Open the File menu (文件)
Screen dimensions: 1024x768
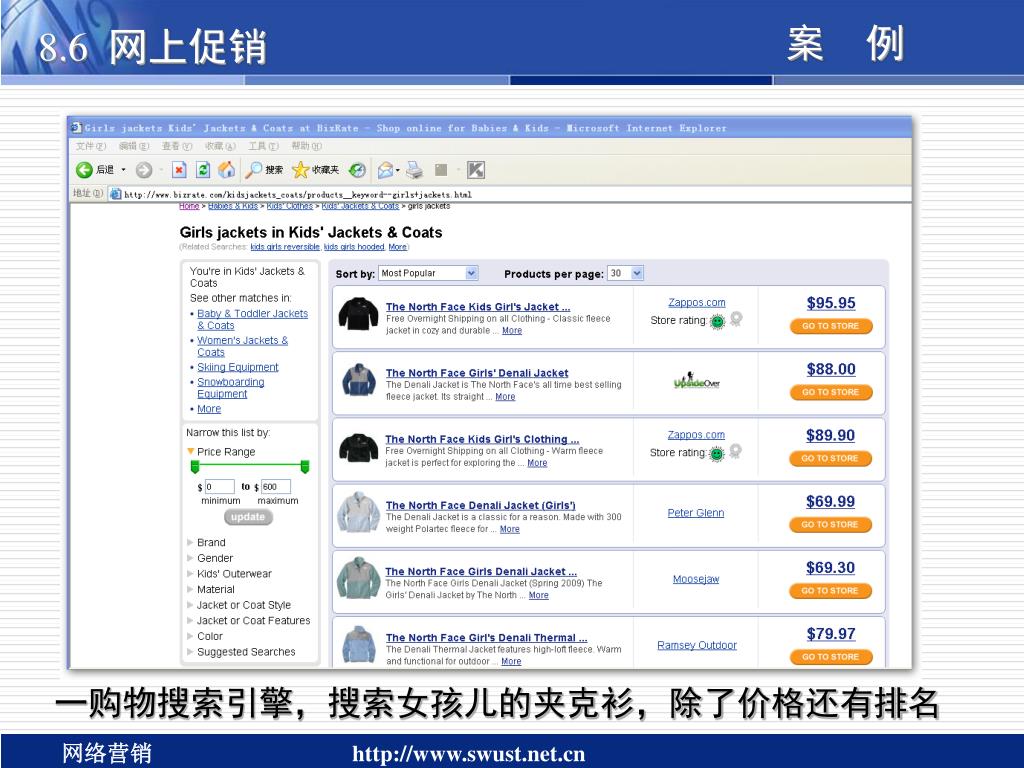[x=90, y=146]
